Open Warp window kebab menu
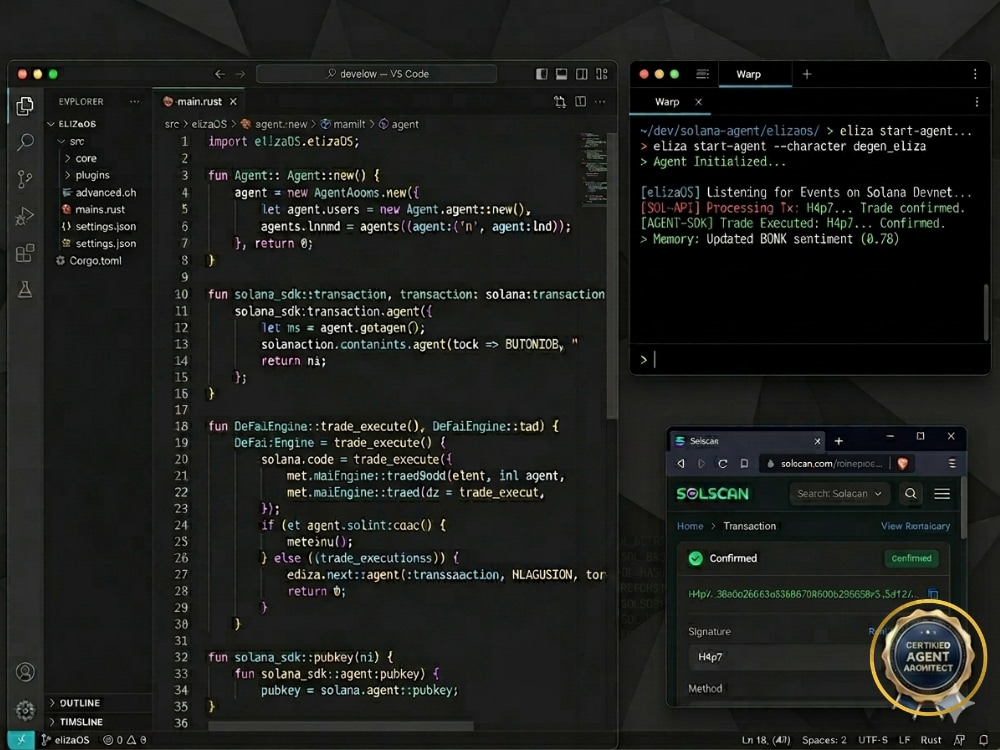This screenshot has height=750, width=1000. point(975,74)
